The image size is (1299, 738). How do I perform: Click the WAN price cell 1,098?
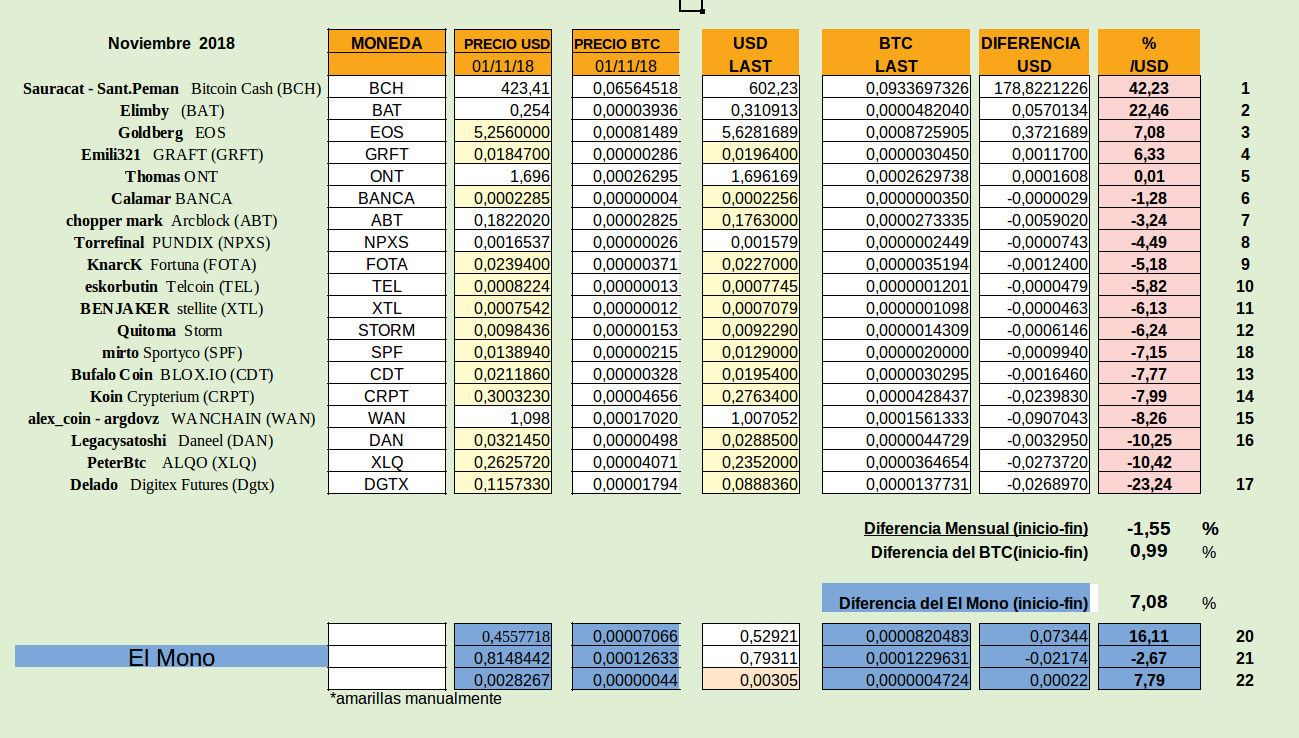504,418
